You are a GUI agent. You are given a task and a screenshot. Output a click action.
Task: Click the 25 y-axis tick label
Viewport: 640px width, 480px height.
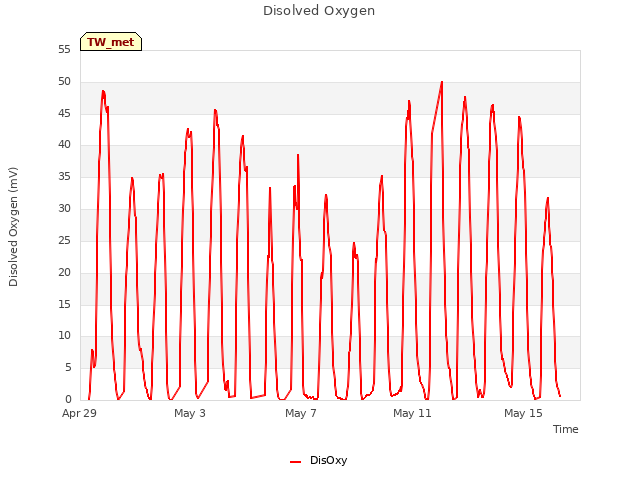pyautogui.click(x=64, y=240)
